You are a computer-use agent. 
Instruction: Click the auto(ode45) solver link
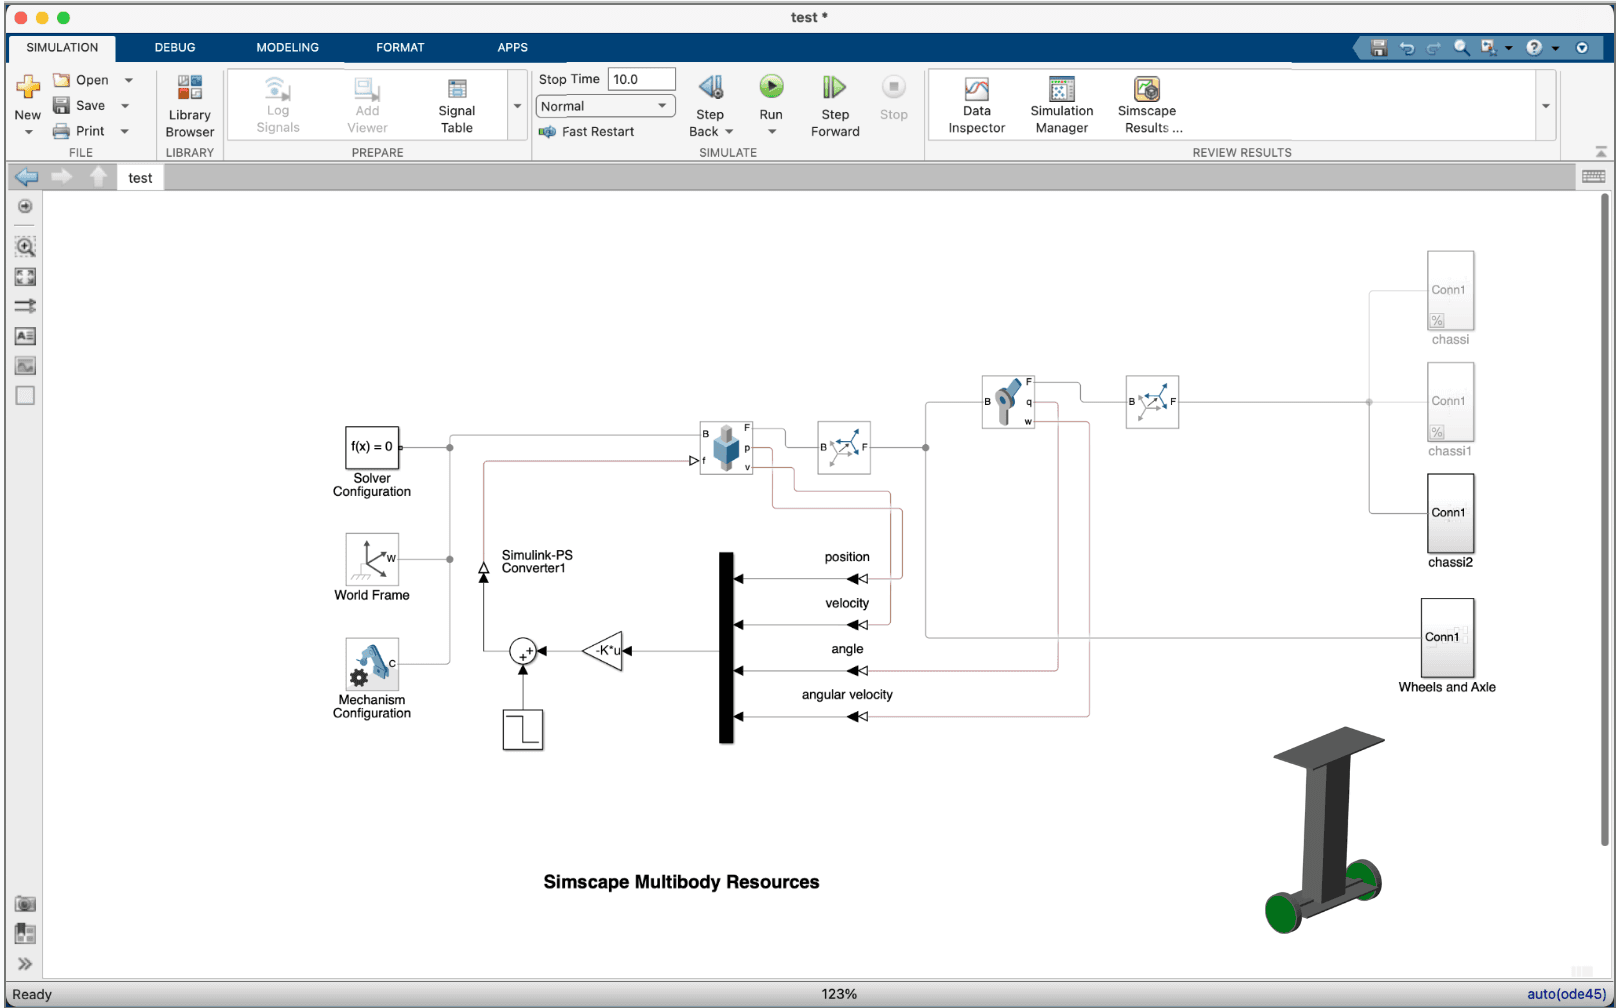(1566, 994)
